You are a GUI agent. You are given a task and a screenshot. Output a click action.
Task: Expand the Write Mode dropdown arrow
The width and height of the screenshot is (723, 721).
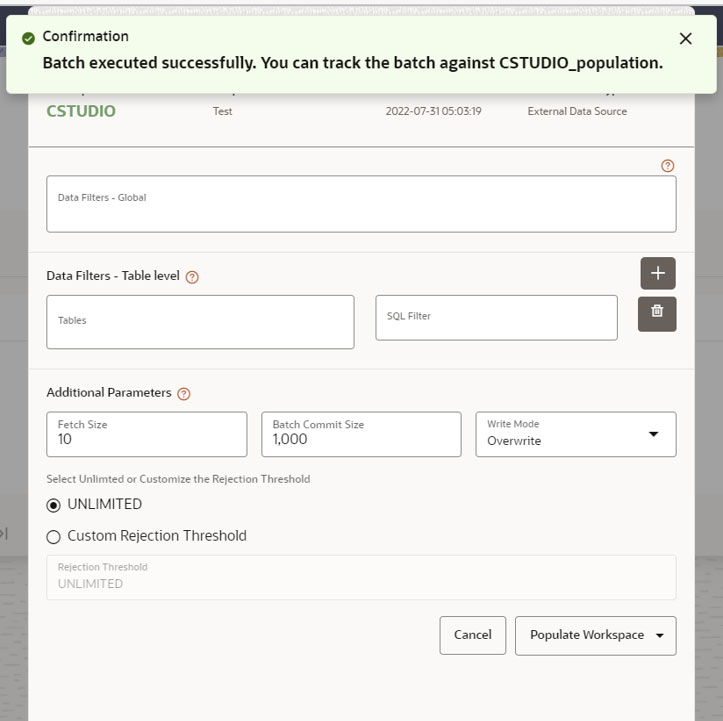[653, 434]
